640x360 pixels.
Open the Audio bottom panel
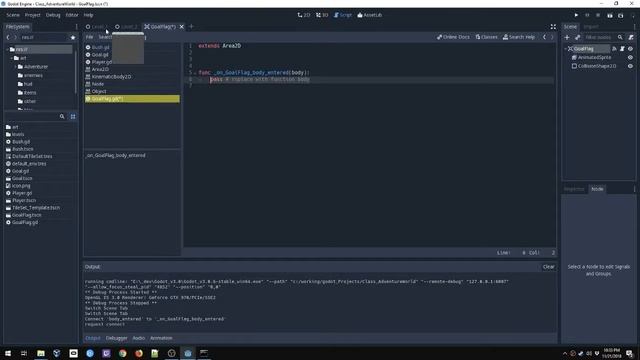pos(139,338)
